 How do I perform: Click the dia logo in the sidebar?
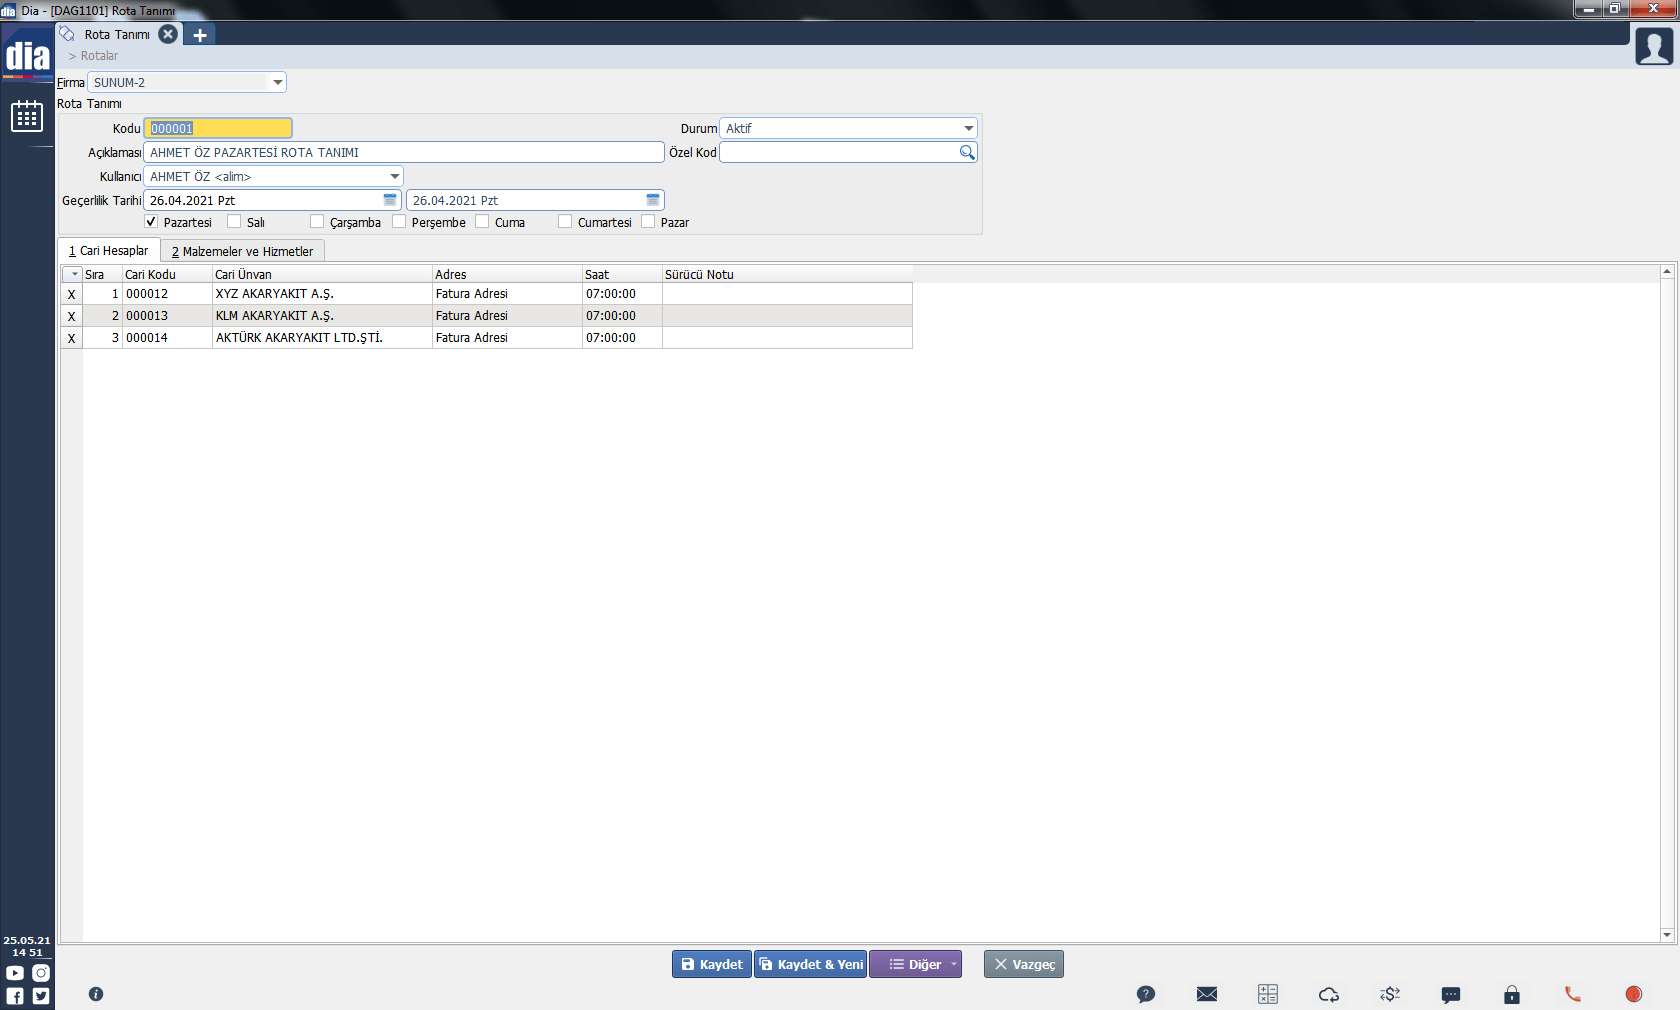pyautogui.click(x=27, y=55)
